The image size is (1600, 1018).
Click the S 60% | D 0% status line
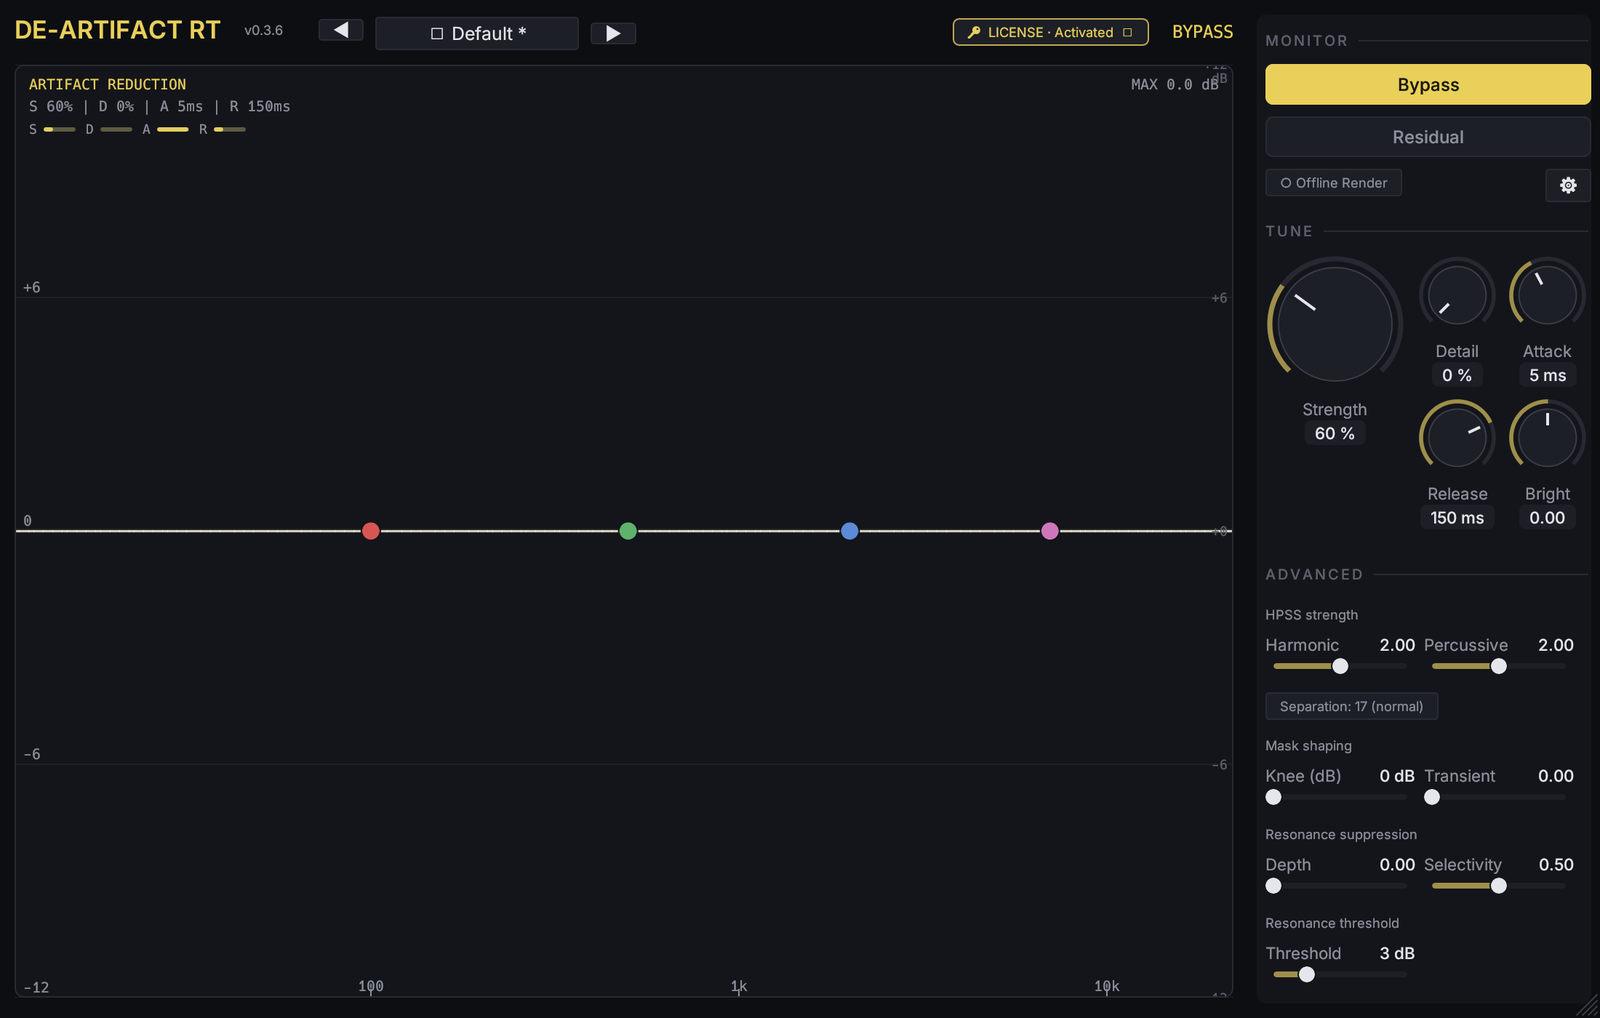click(x=159, y=106)
